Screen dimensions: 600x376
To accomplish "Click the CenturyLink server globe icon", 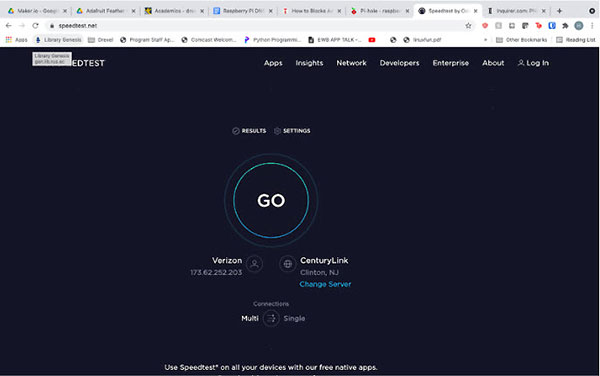I will pyautogui.click(x=288, y=264).
